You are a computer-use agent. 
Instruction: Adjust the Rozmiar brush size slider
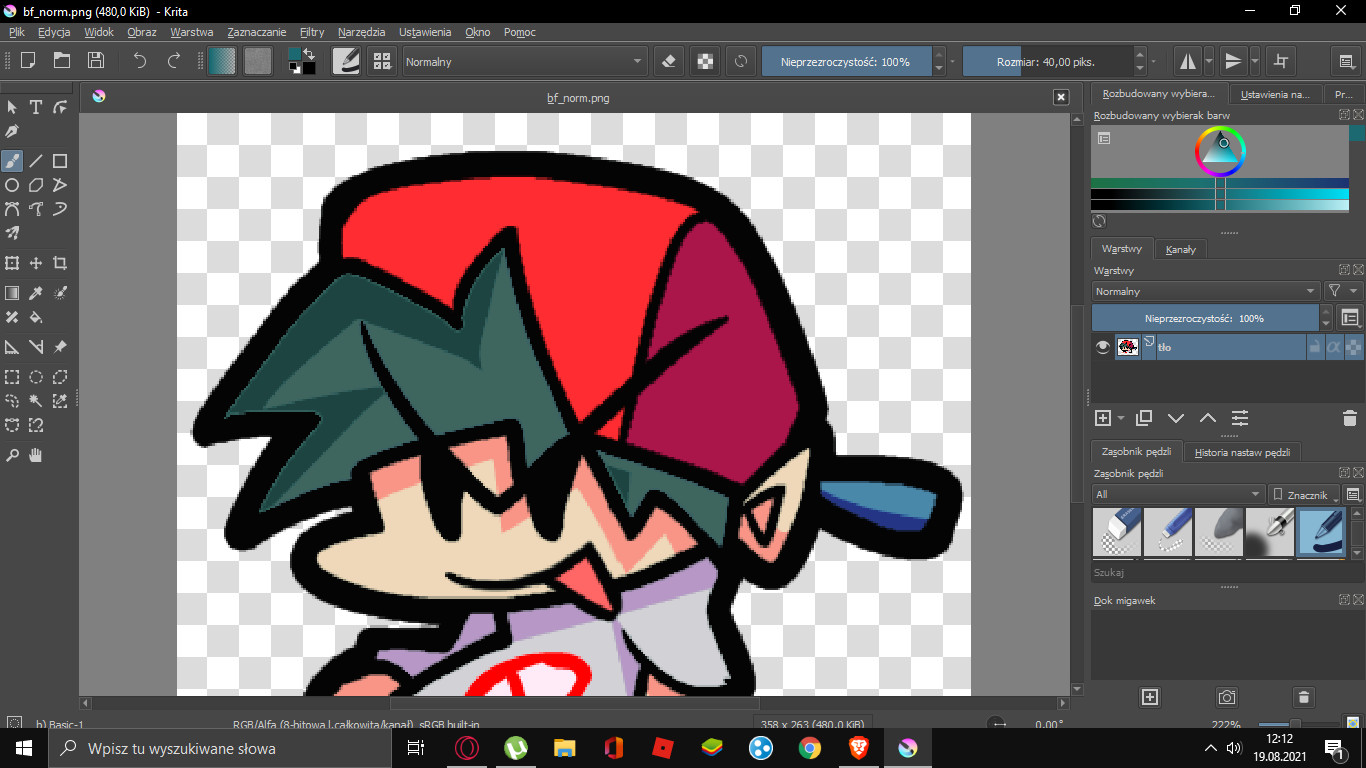1047,61
